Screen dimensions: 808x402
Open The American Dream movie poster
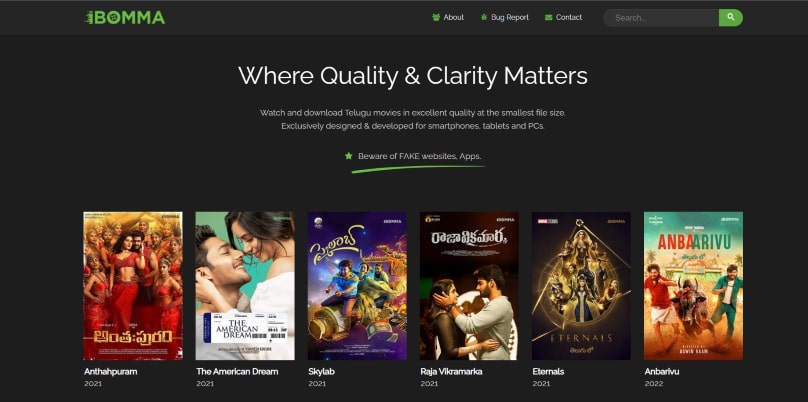pos(245,286)
